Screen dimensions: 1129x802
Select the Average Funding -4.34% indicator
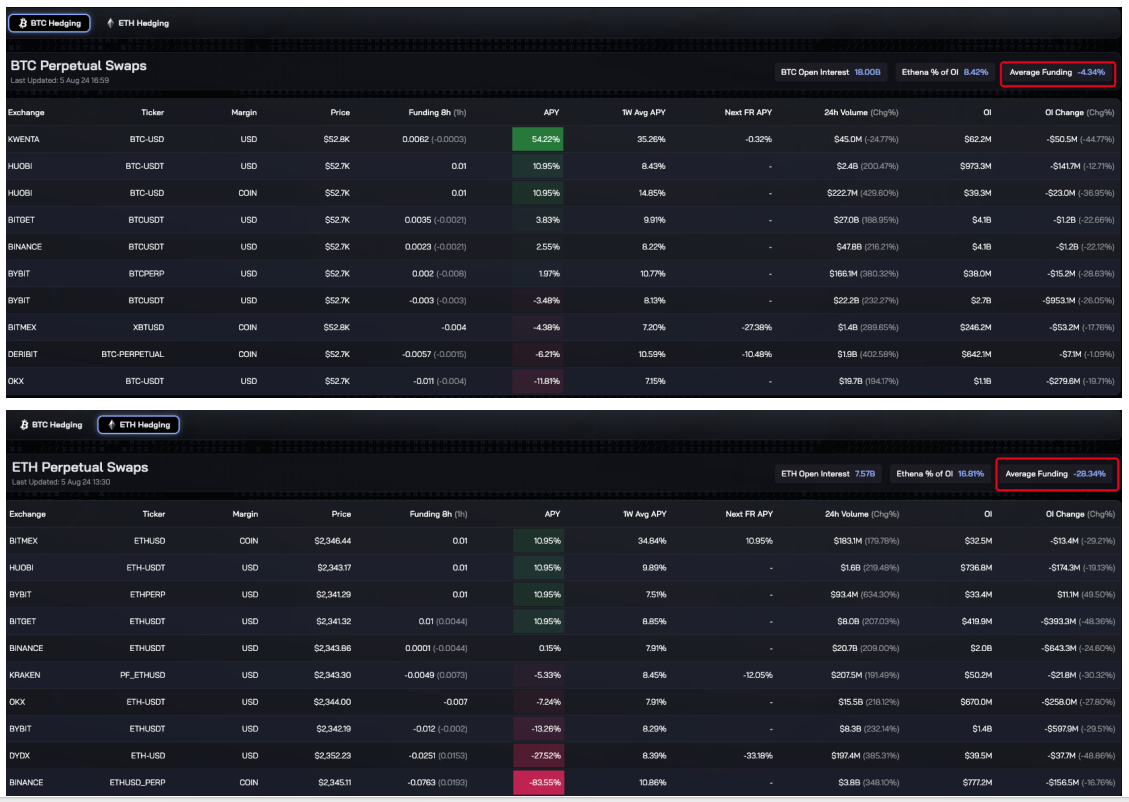pyautogui.click(x=1057, y=72)
